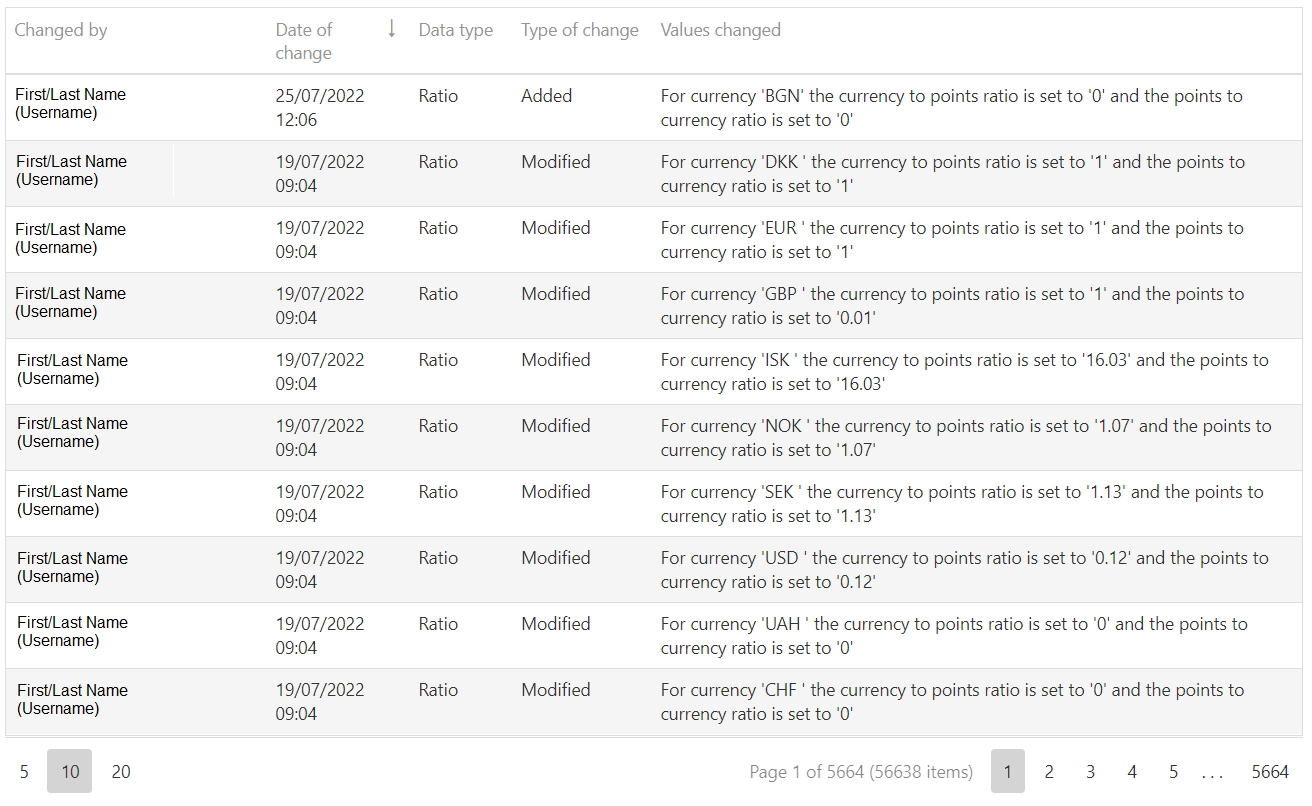The height and width of the screenshot is (806, 1312).
Task: Go to page 2
Action: click(1049, 771)
